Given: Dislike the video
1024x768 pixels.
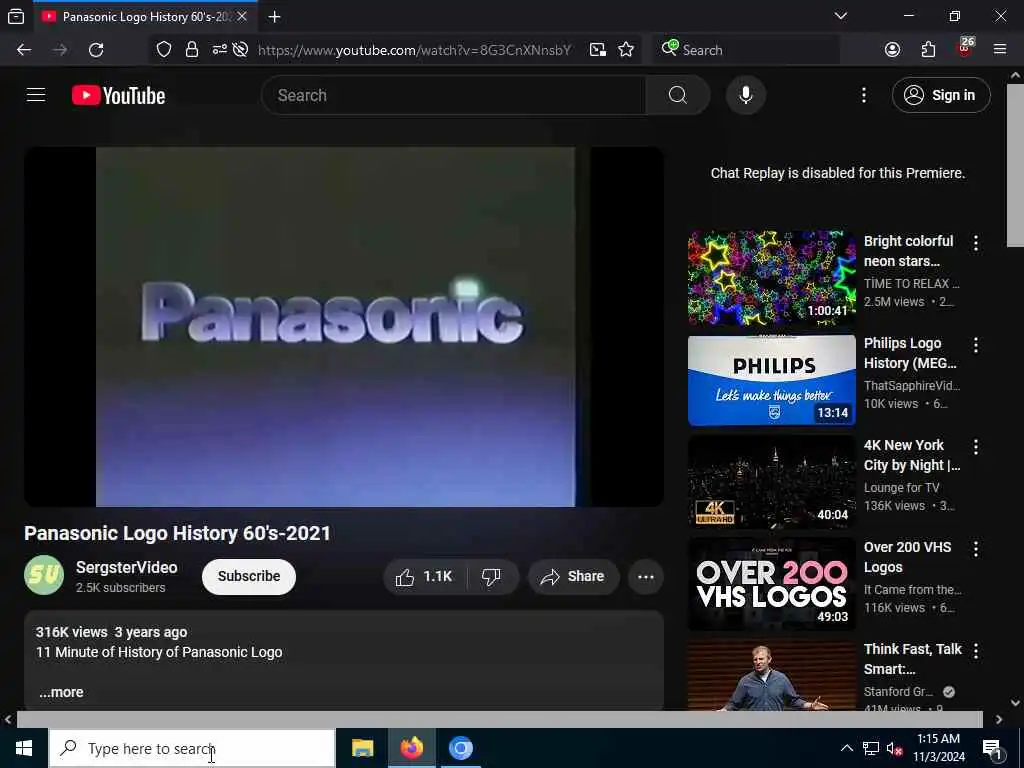Looking at the screenshot, I should (x=491, y=577).
